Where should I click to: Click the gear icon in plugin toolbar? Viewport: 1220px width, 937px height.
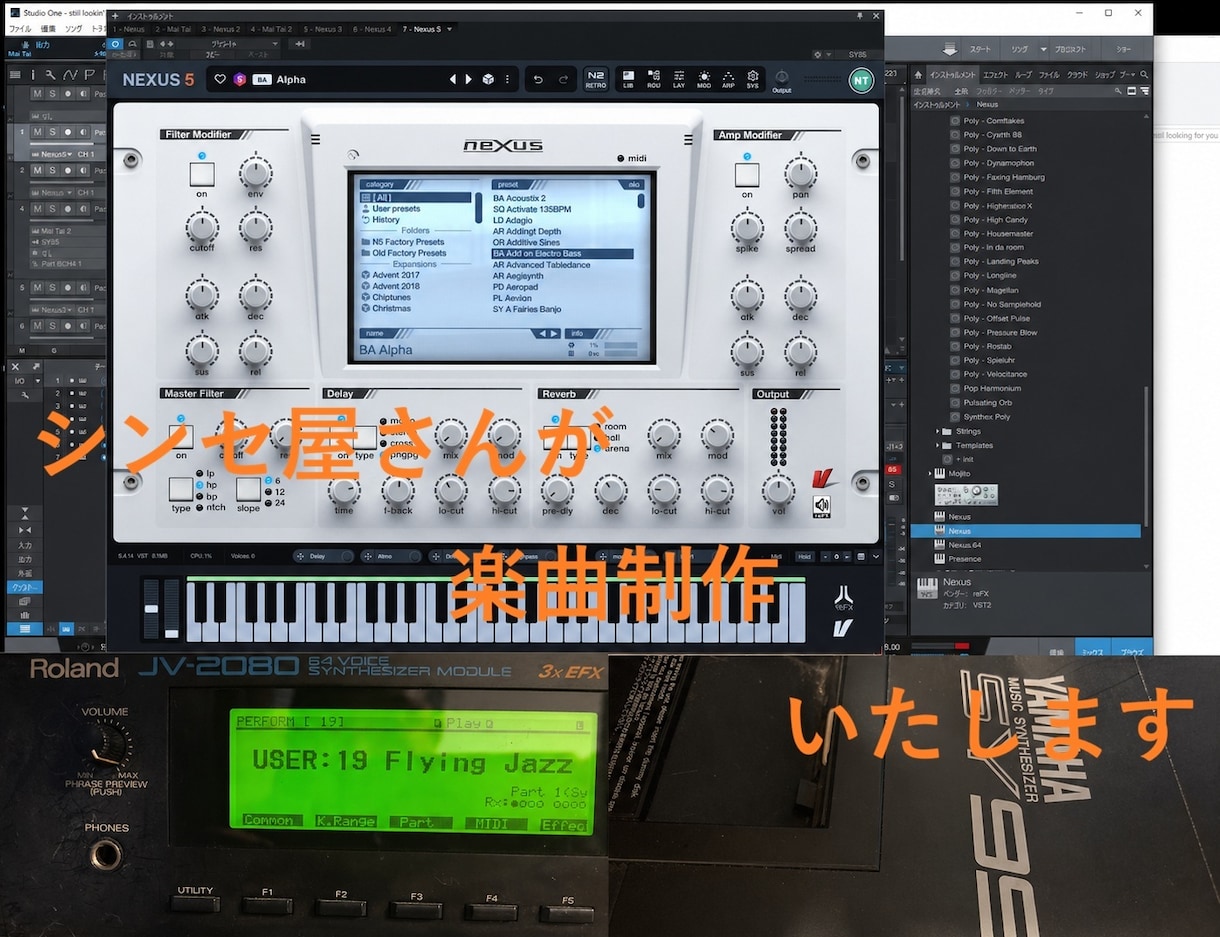[817, 55]
